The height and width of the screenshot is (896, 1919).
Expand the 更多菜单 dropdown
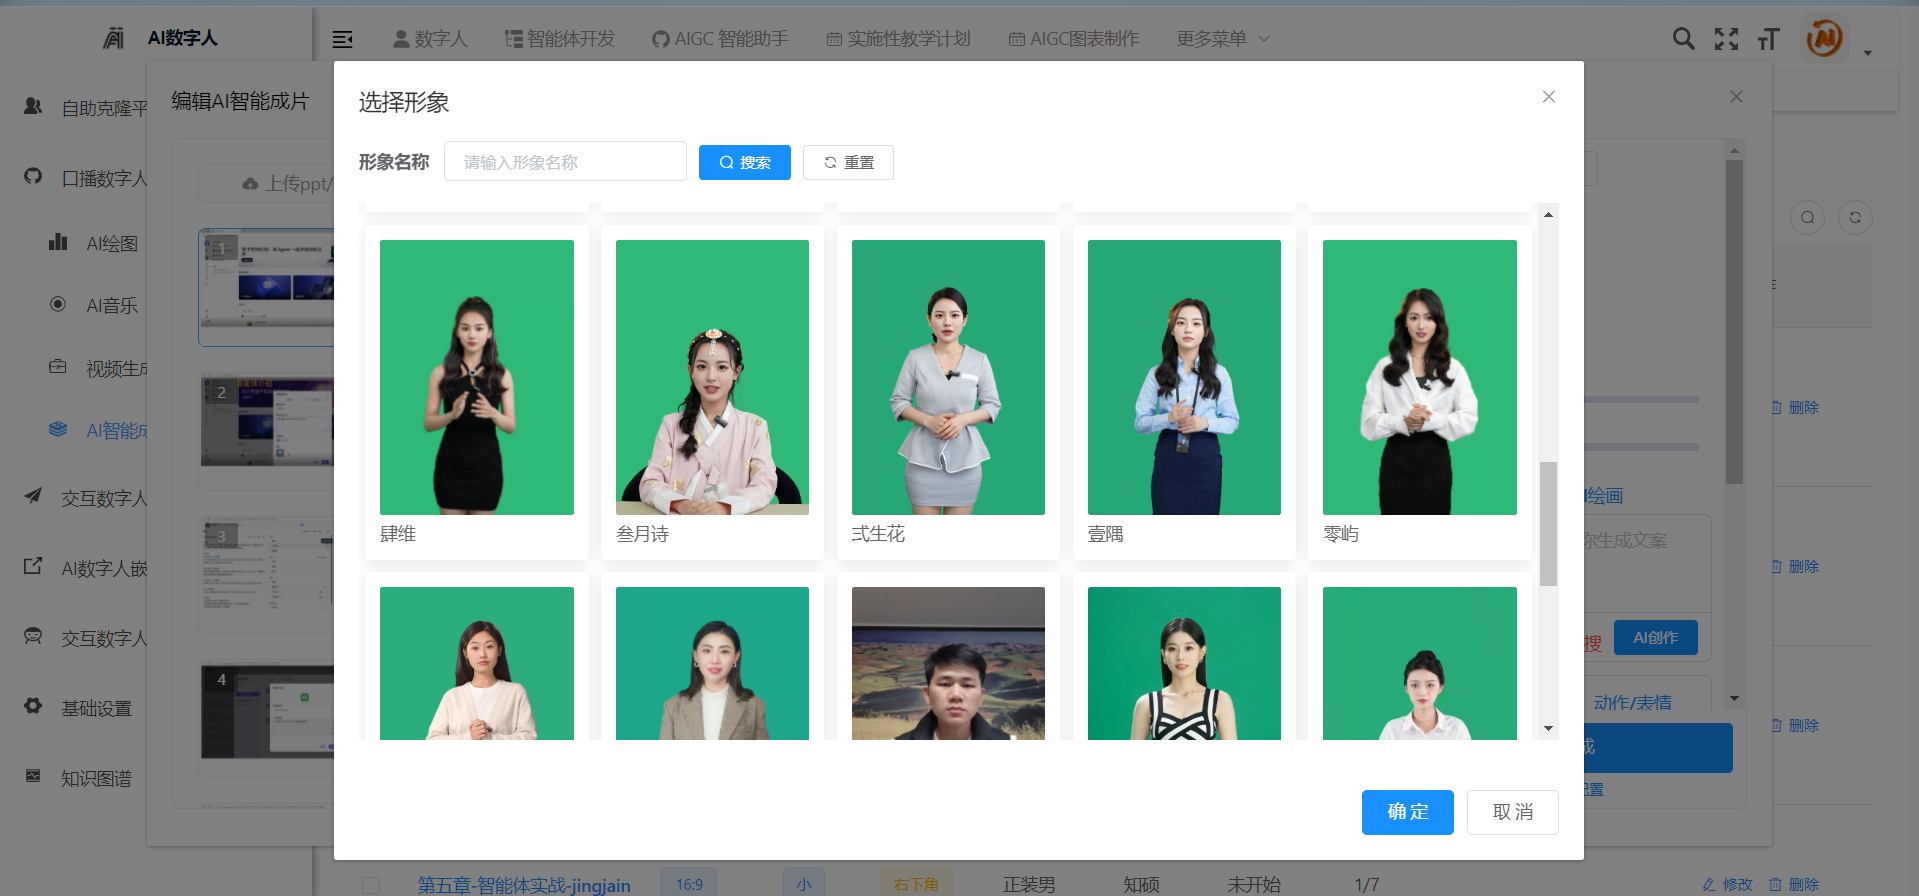point(1223,39)
